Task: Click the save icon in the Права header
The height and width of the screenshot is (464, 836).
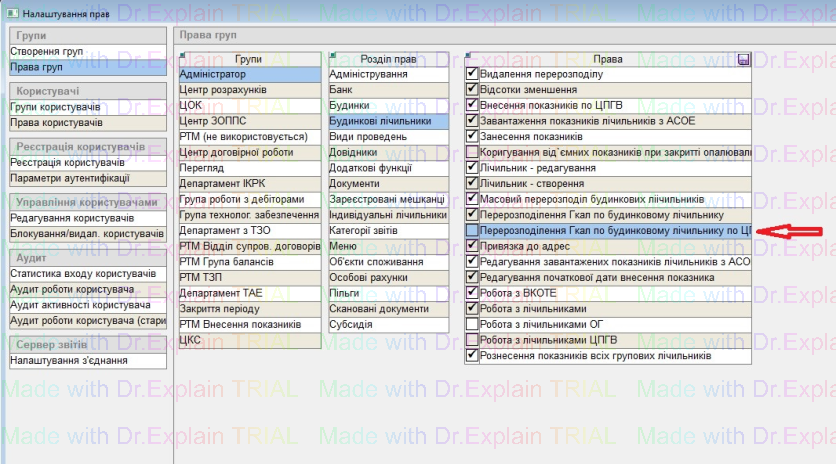Action: [743, 60]
